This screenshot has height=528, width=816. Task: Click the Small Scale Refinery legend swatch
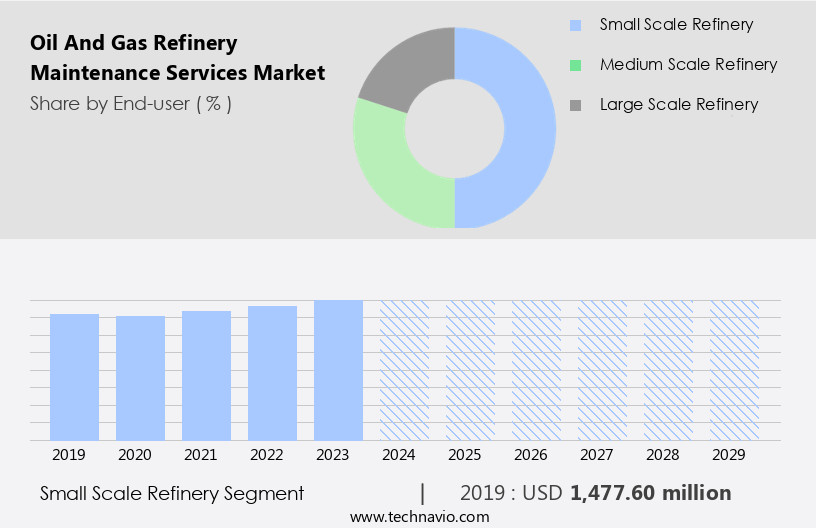(x=574, y=25)
